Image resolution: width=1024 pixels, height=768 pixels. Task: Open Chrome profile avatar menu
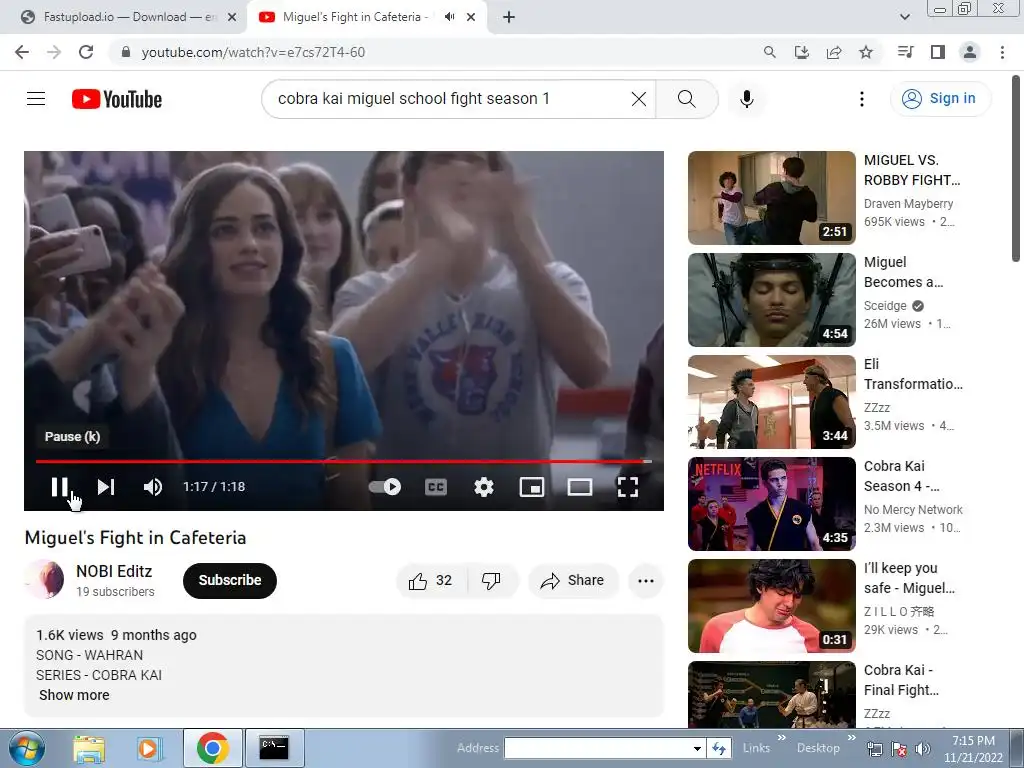(x=970, y=52)
